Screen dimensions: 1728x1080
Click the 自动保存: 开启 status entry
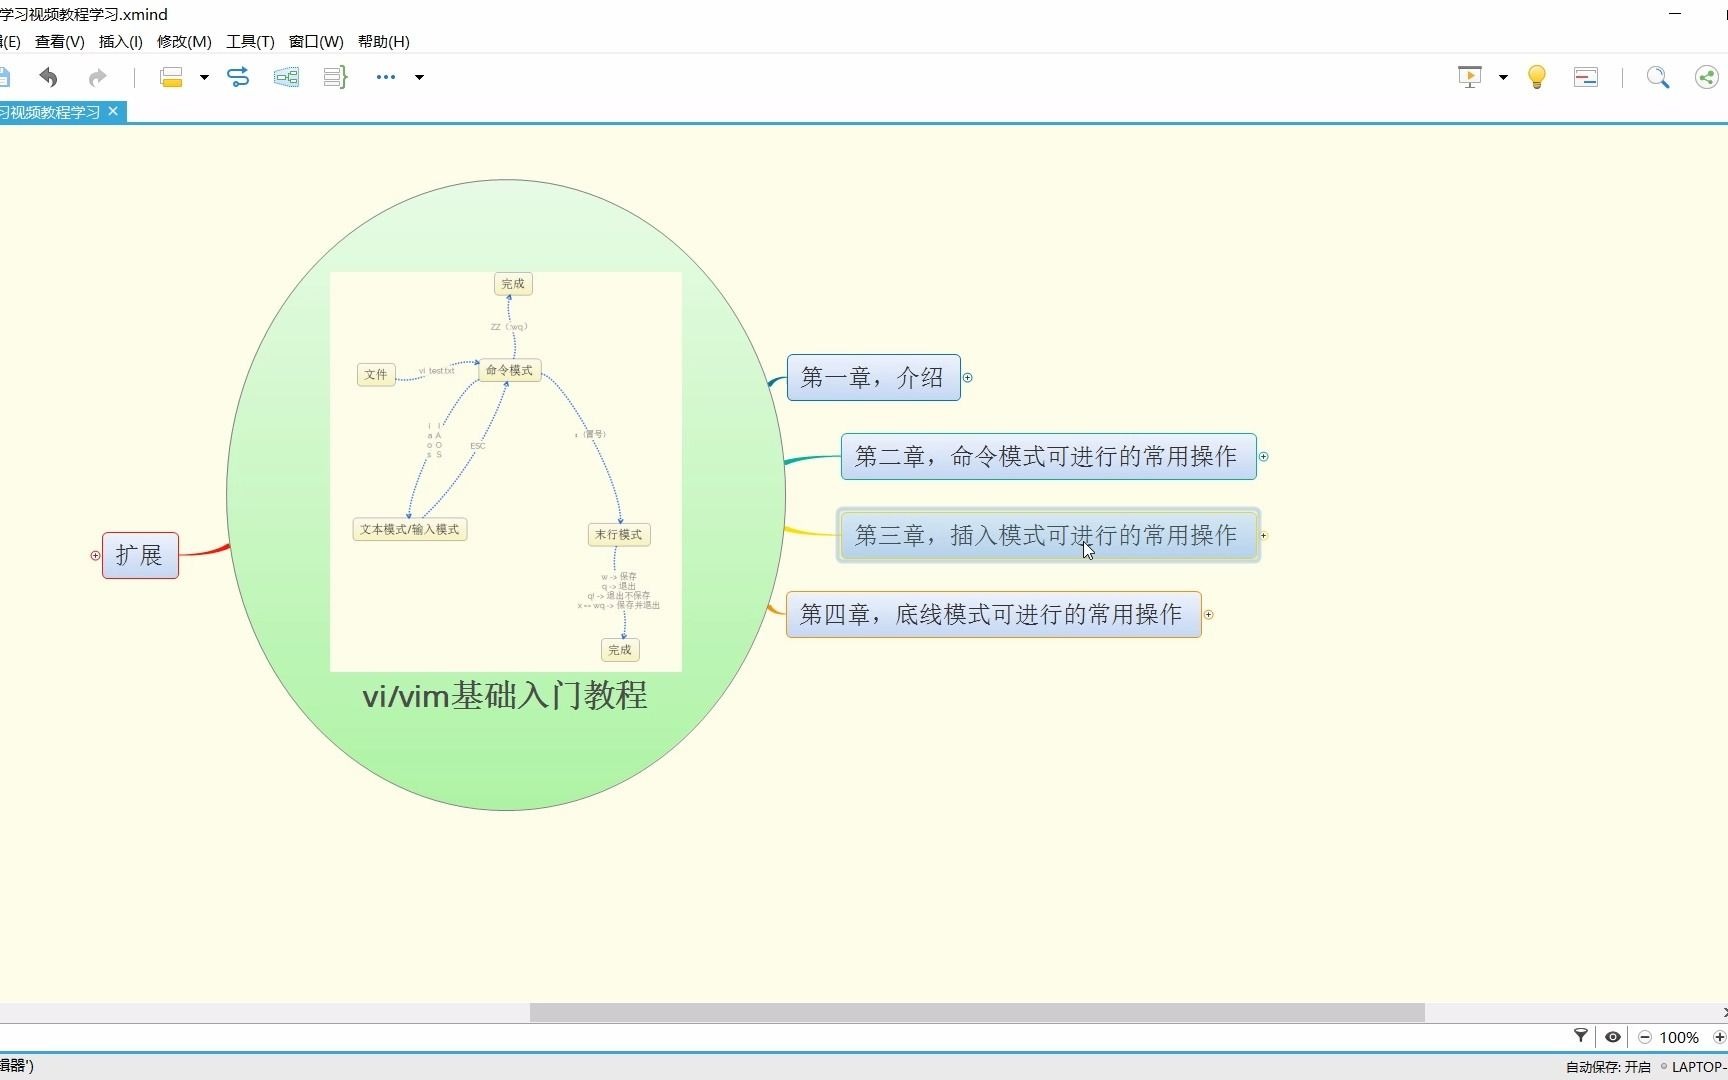pyautogui.click(x=1608, y=1067)
